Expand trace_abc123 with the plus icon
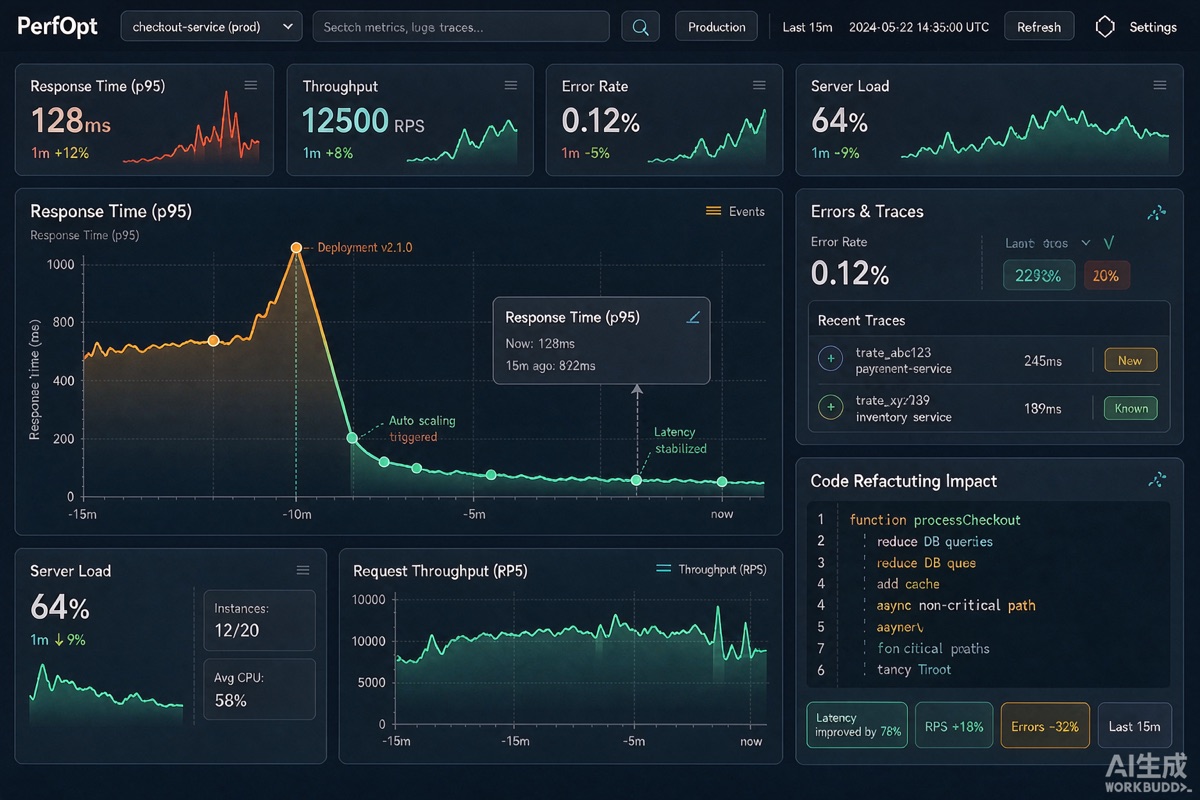This screenshot has width=1200, height=800. (x=830, y=359)
